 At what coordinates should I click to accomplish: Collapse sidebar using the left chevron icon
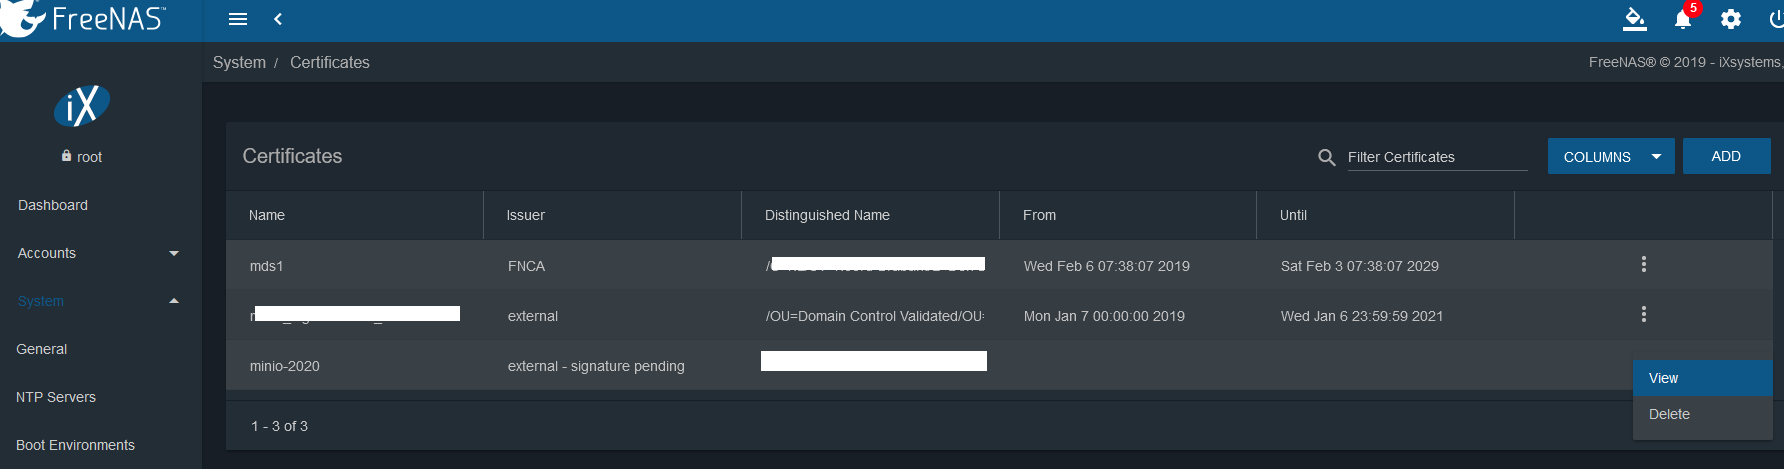(x=278, y=19)
